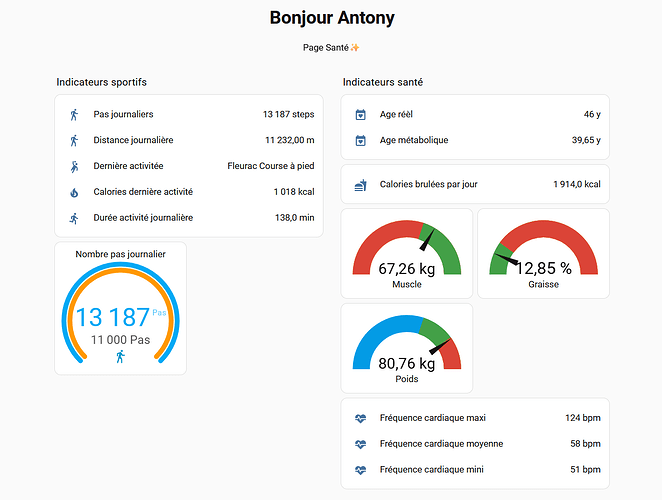Click the 124 bpm max heart rate value

tap(583, 418)
